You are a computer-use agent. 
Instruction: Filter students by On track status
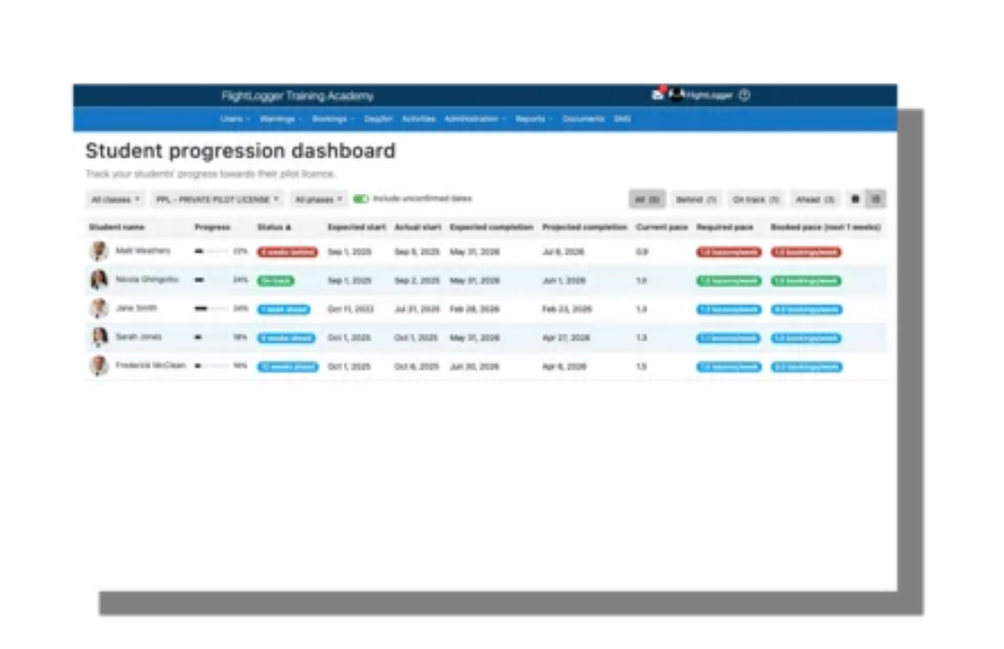756,200
